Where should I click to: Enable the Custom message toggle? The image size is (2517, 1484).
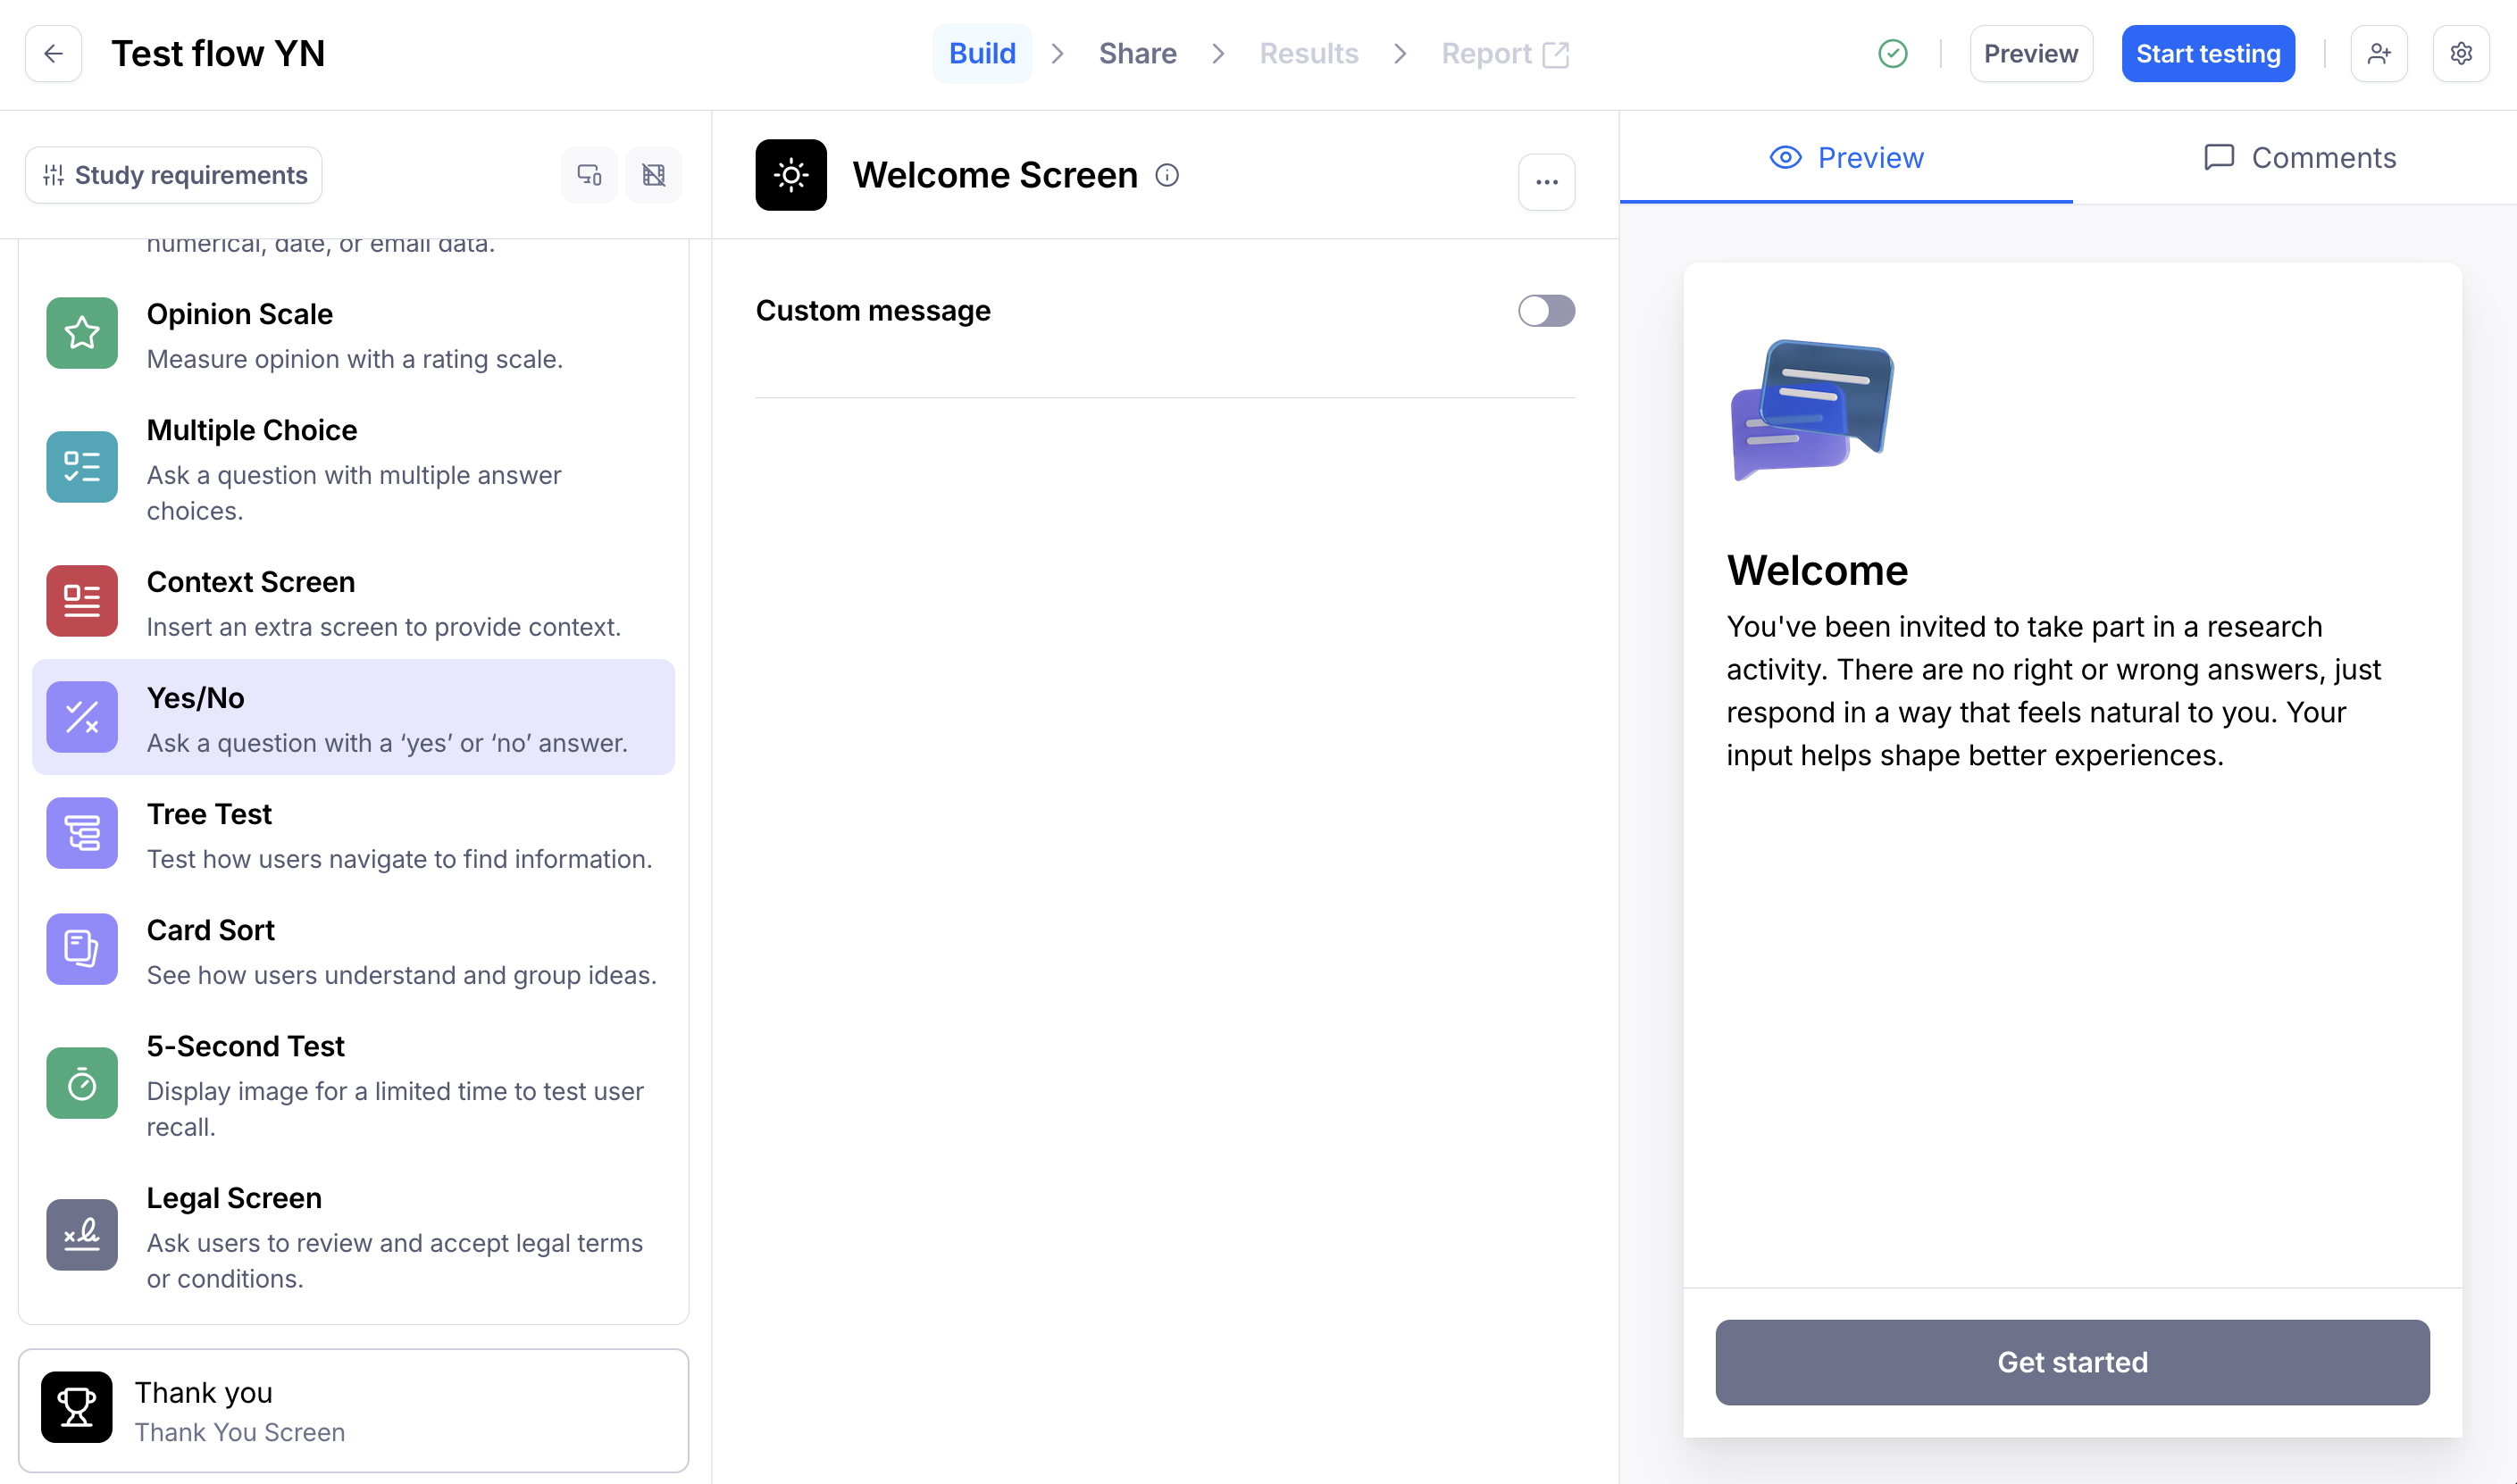click(1546, 311)
